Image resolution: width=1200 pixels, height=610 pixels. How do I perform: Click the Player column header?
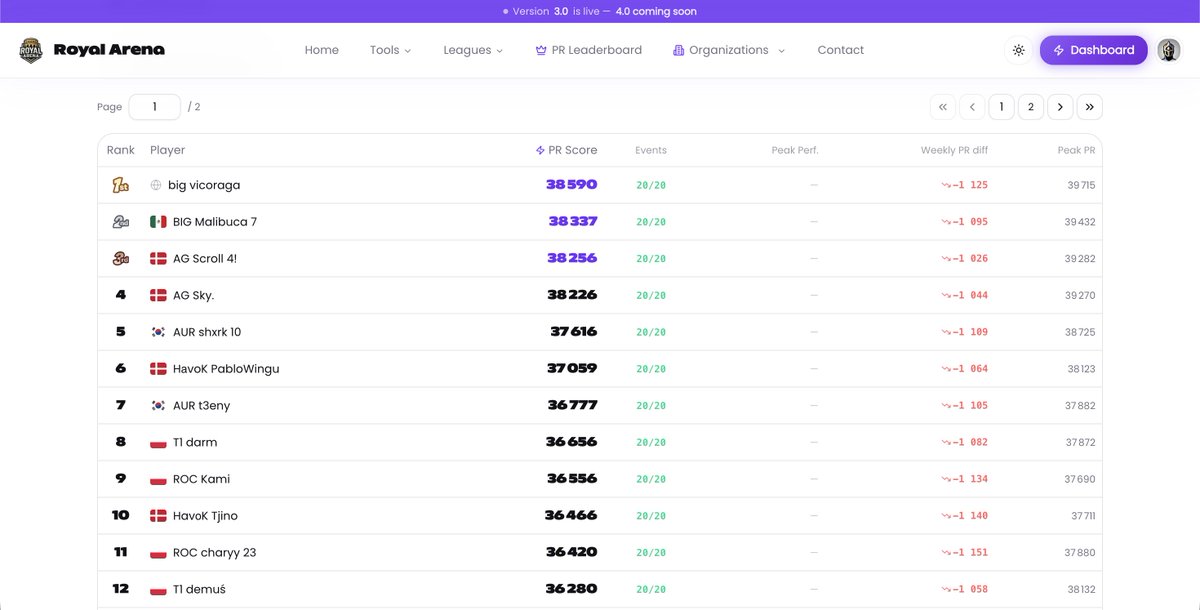(168, 150)
